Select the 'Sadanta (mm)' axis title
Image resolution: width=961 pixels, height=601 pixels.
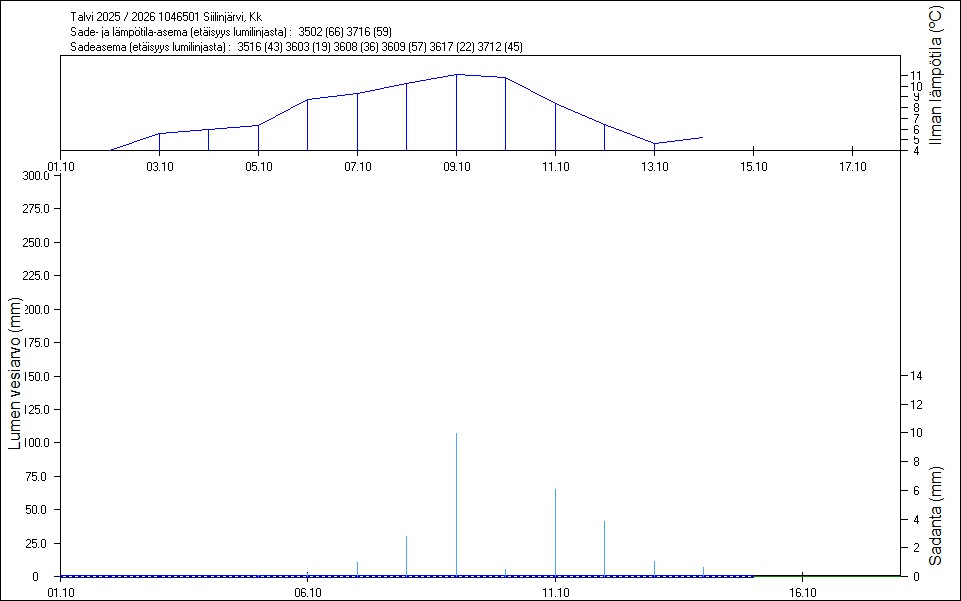(x=936, y=515)
